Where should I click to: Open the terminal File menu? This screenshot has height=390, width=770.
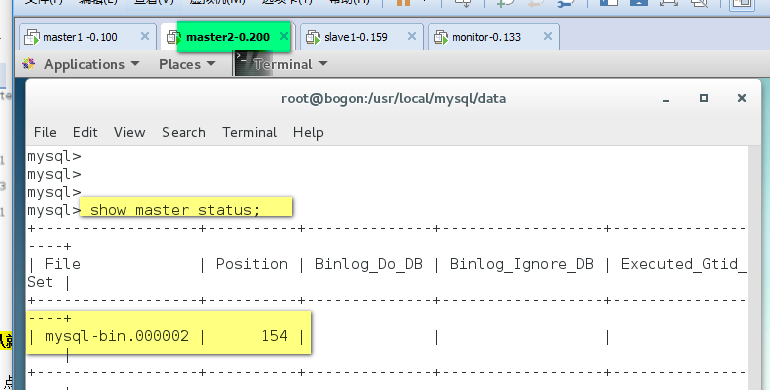point(45,132)
